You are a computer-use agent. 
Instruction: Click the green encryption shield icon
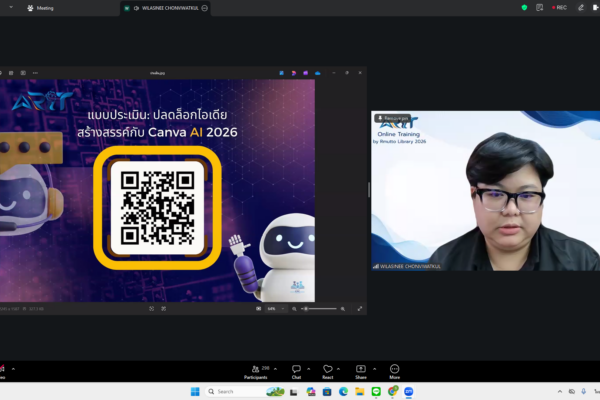(x=524, y=8)
